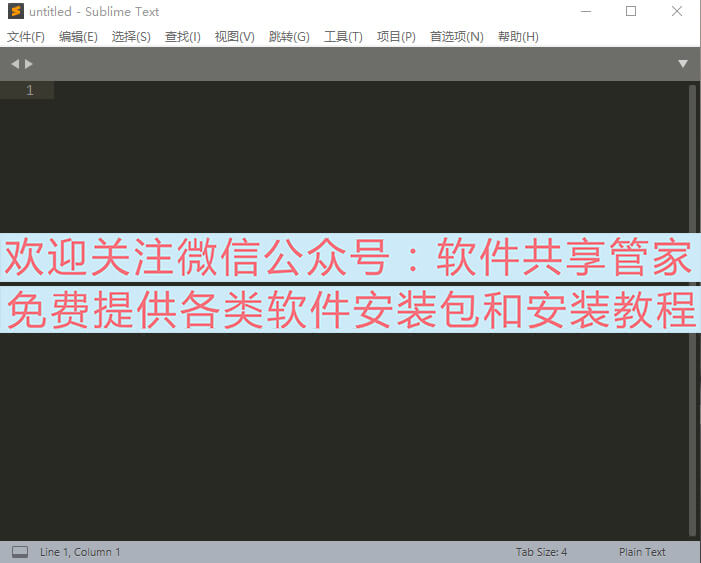Open the 工具(T) menu
701x563 pixels.
point(343,37)
